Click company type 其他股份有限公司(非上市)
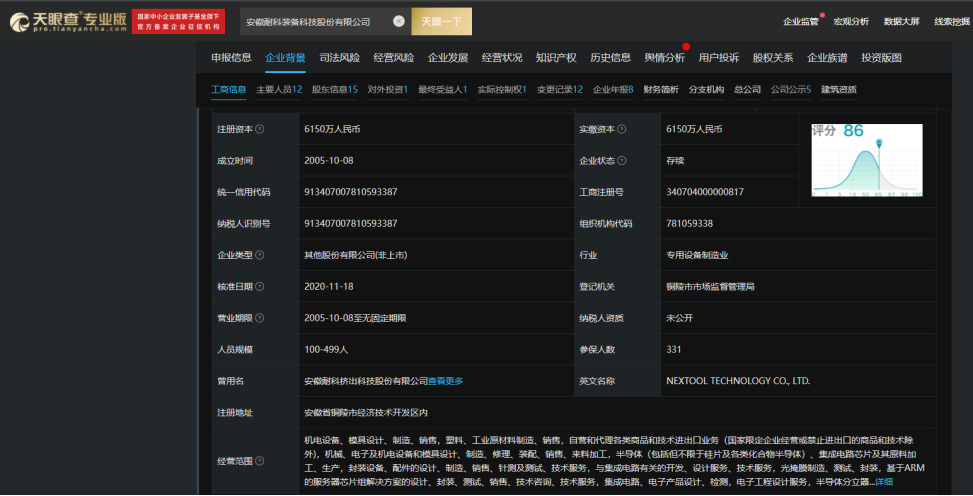The width and height of the screenshot is (973, 496). (x=356, y=255)
